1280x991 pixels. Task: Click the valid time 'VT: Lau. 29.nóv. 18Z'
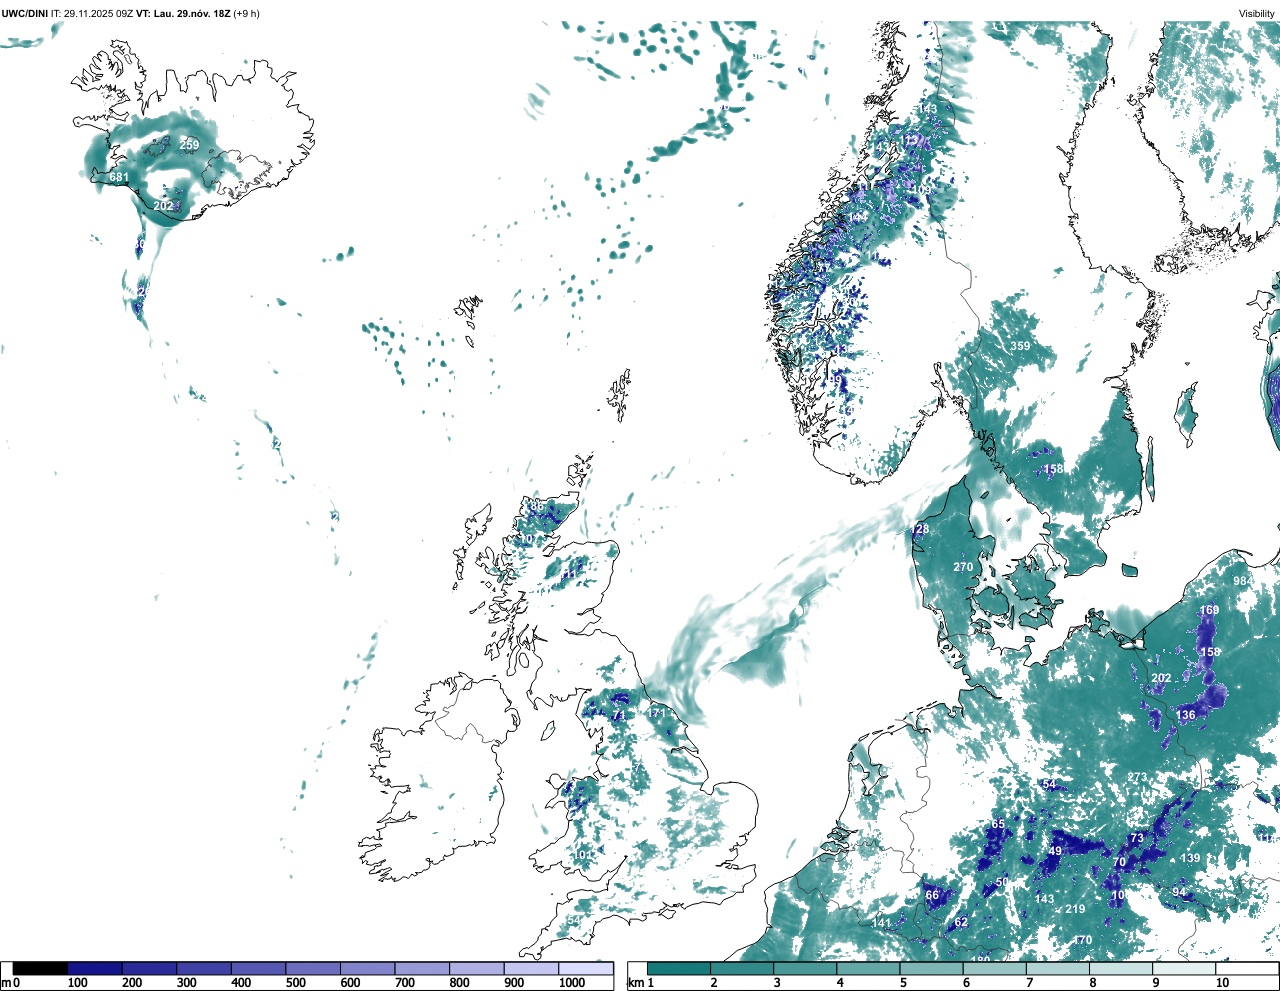pyautogui.click(x=183, y=13)
